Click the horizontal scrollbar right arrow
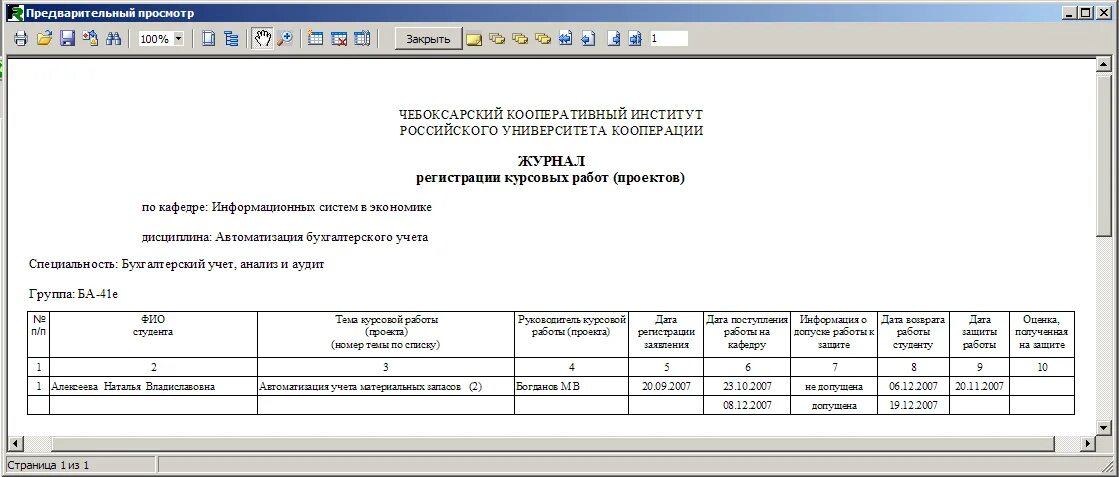1119x477 pixels. point(1088,443)
